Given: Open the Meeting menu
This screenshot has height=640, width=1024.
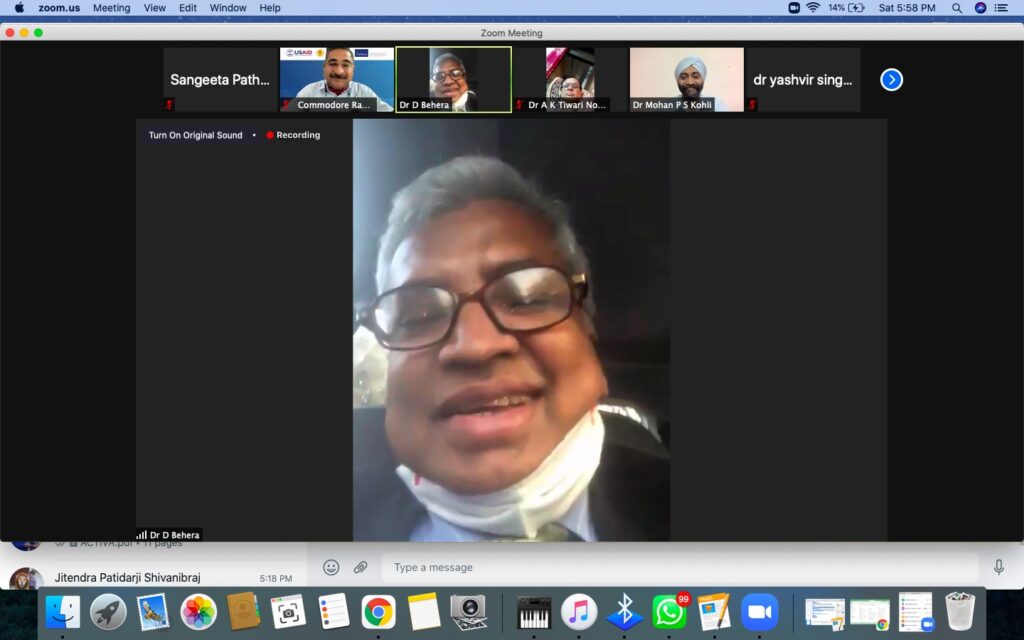Looking at the screenshot, I should coord(111,8).
